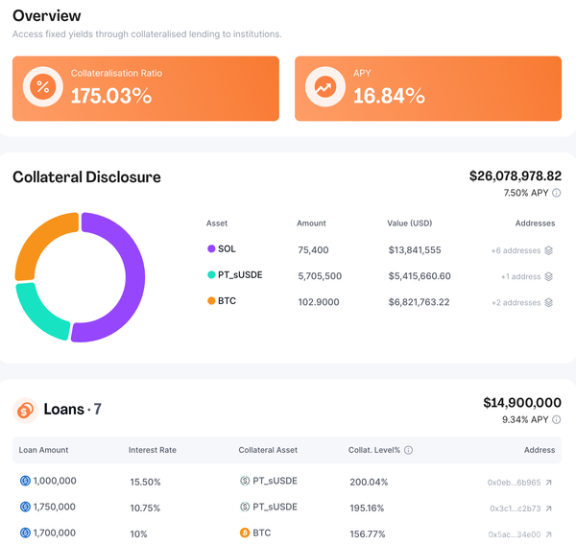The width and height of the screenshot is (583, 547).
Task: Open info tooltip beside 7.50% APY
Action: click(556, 193)
